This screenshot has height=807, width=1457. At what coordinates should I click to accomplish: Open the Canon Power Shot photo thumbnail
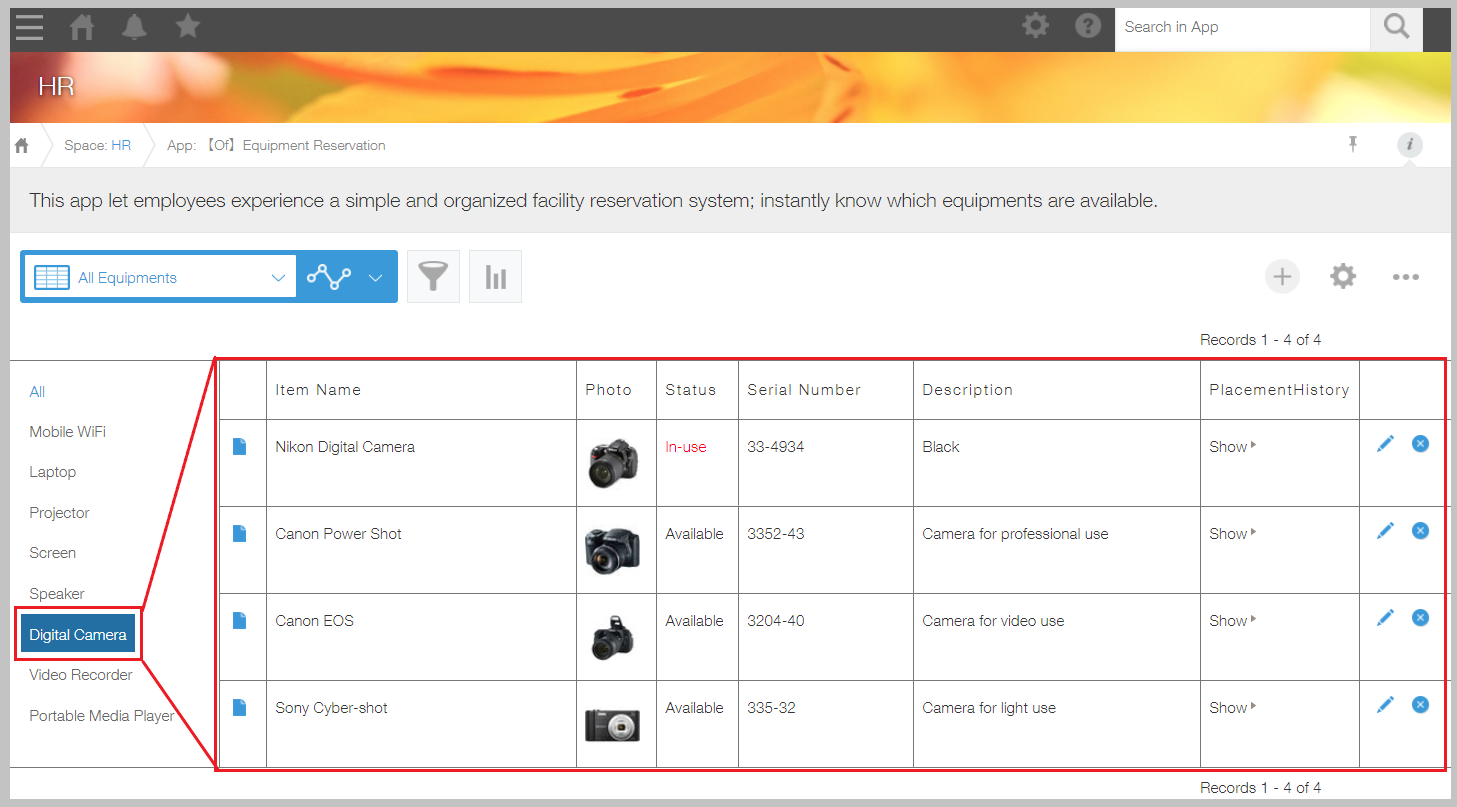click(x=612, y=550)
